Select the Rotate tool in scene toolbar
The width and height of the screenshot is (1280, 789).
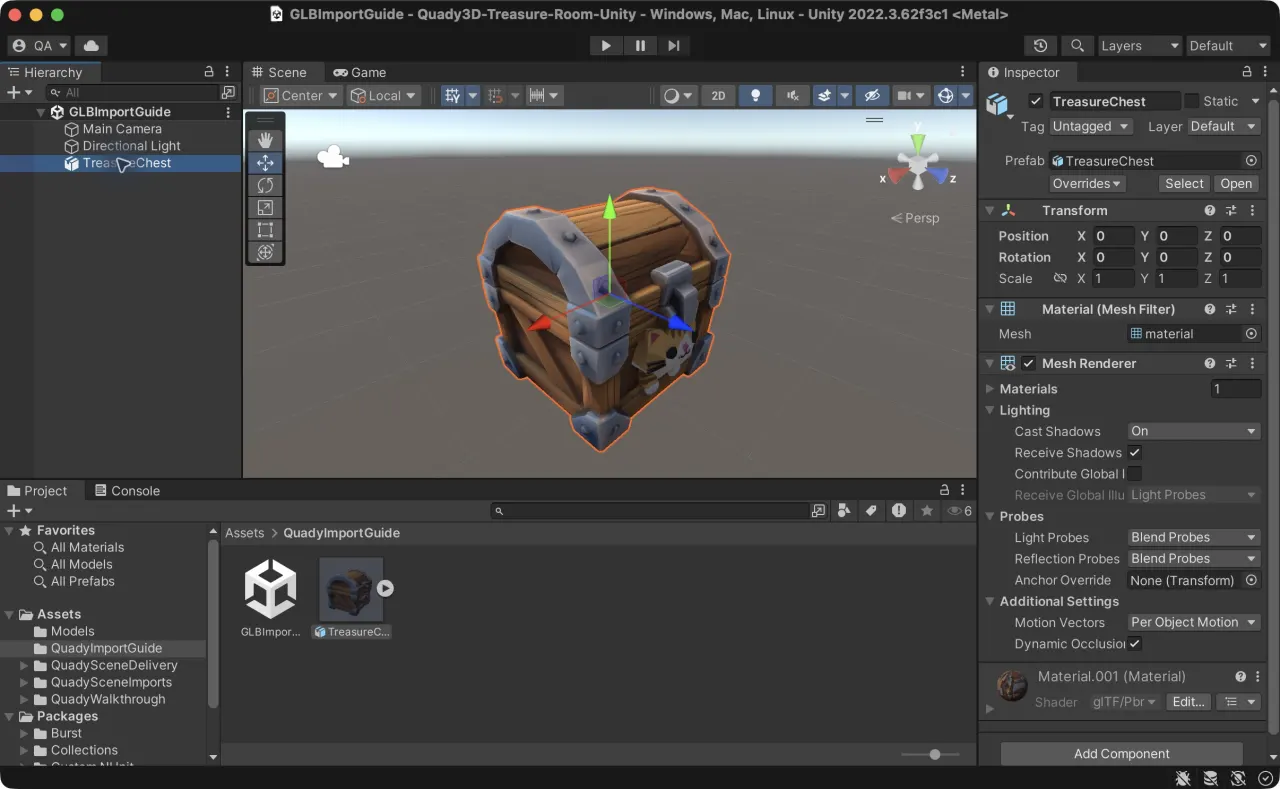click(x=265, y=185)
